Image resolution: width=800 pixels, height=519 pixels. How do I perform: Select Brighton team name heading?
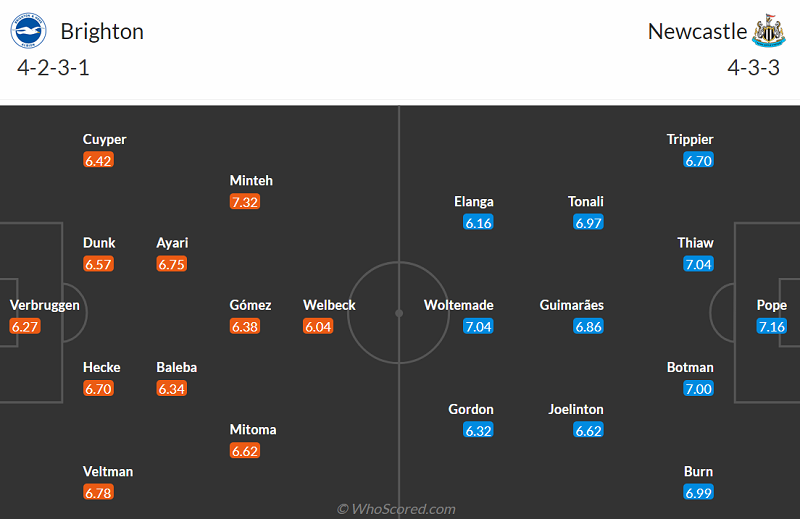coord(102,31)
